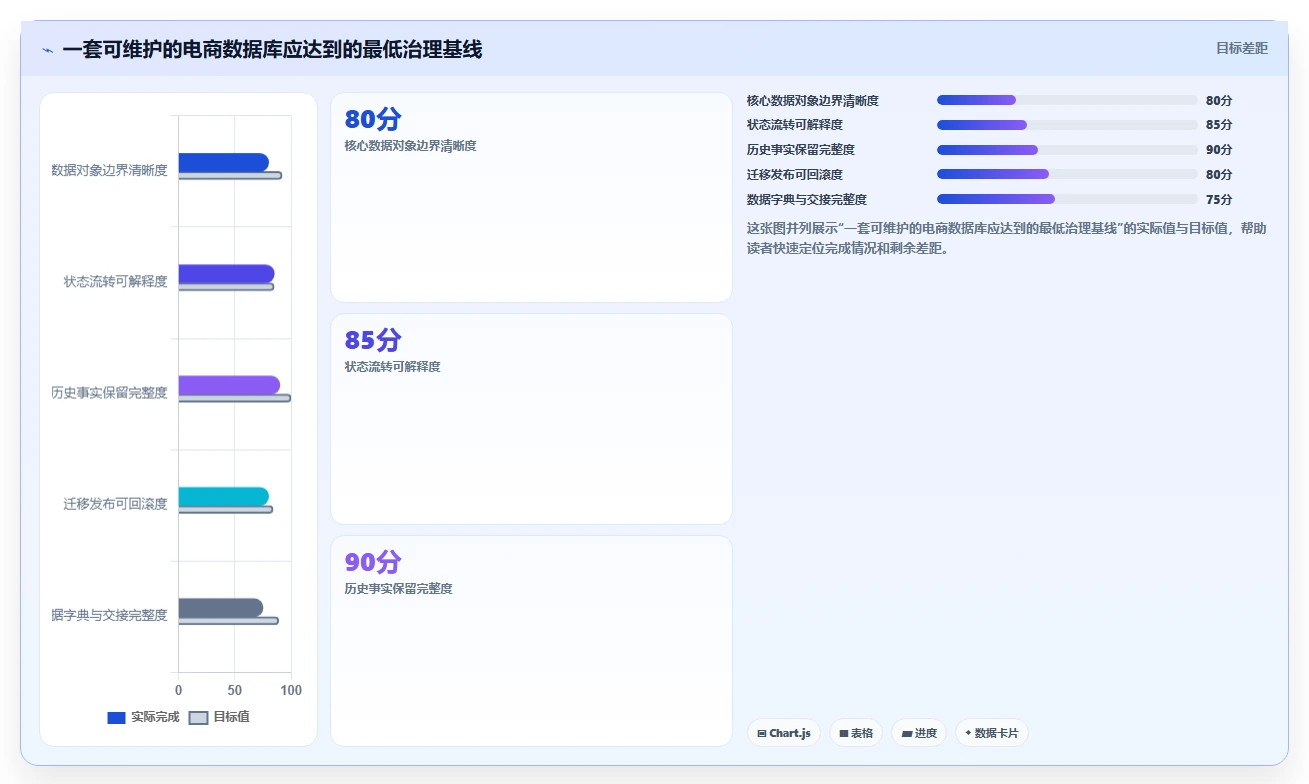Click the chart axis label 数据对象边界清晰度

point(109,170)
